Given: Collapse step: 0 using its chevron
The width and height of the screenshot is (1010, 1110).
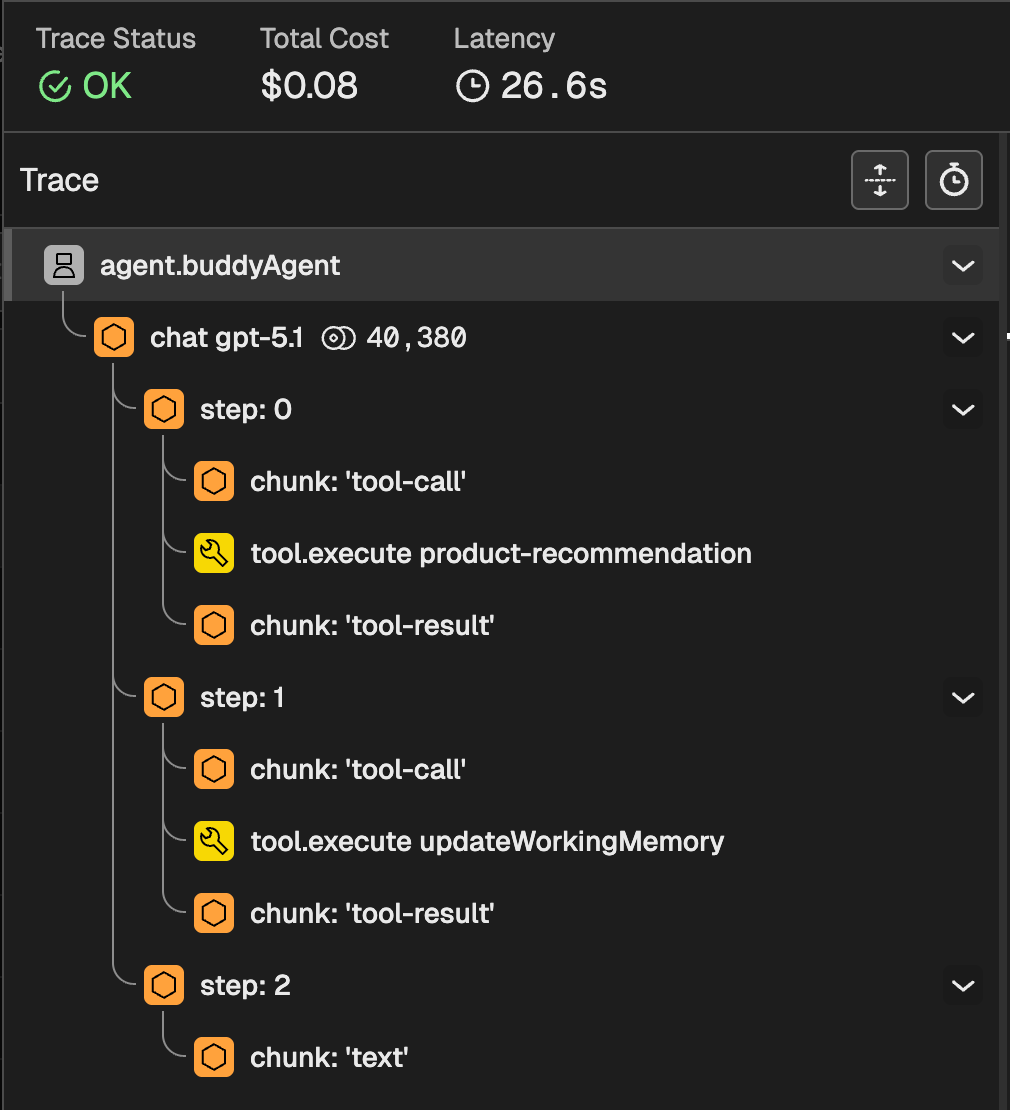Looking at the screenshot, I should 963,410.
